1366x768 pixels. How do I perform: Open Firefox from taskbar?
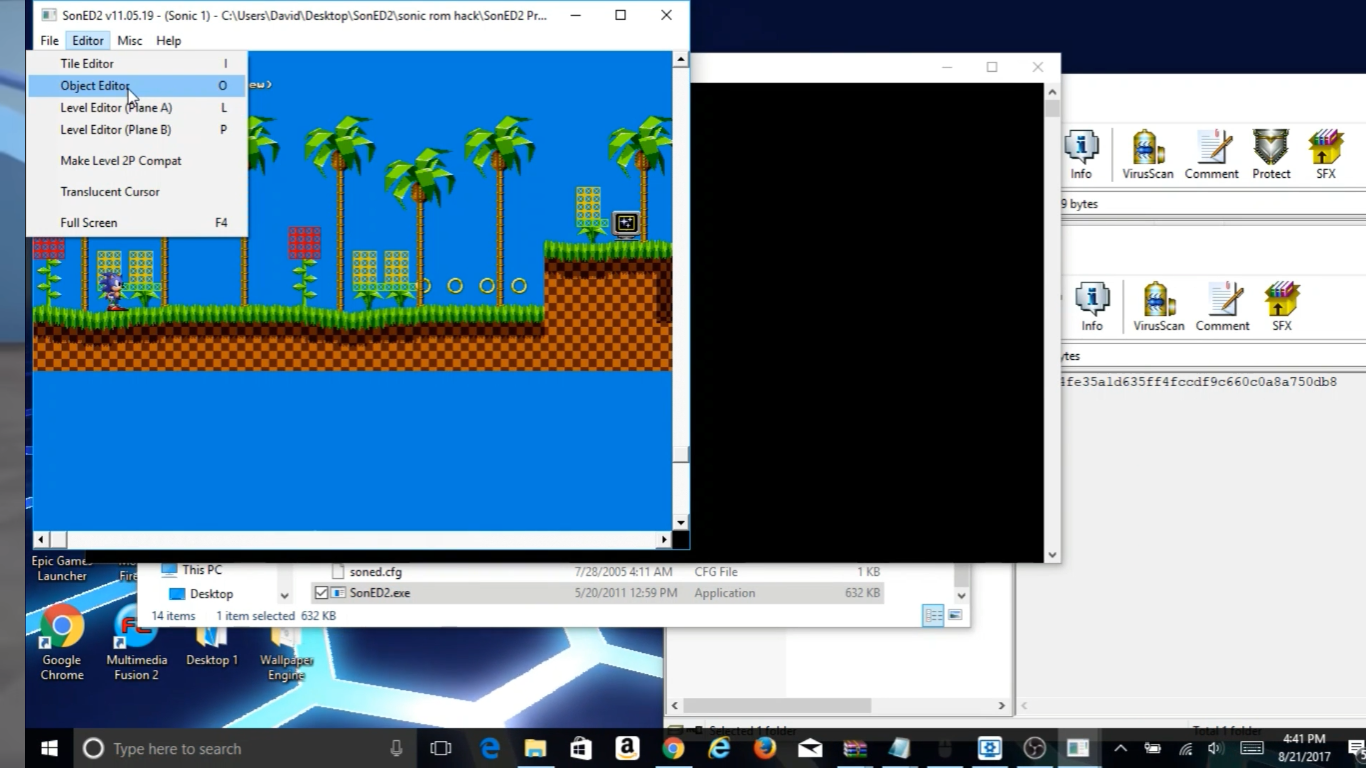point(765,748)
